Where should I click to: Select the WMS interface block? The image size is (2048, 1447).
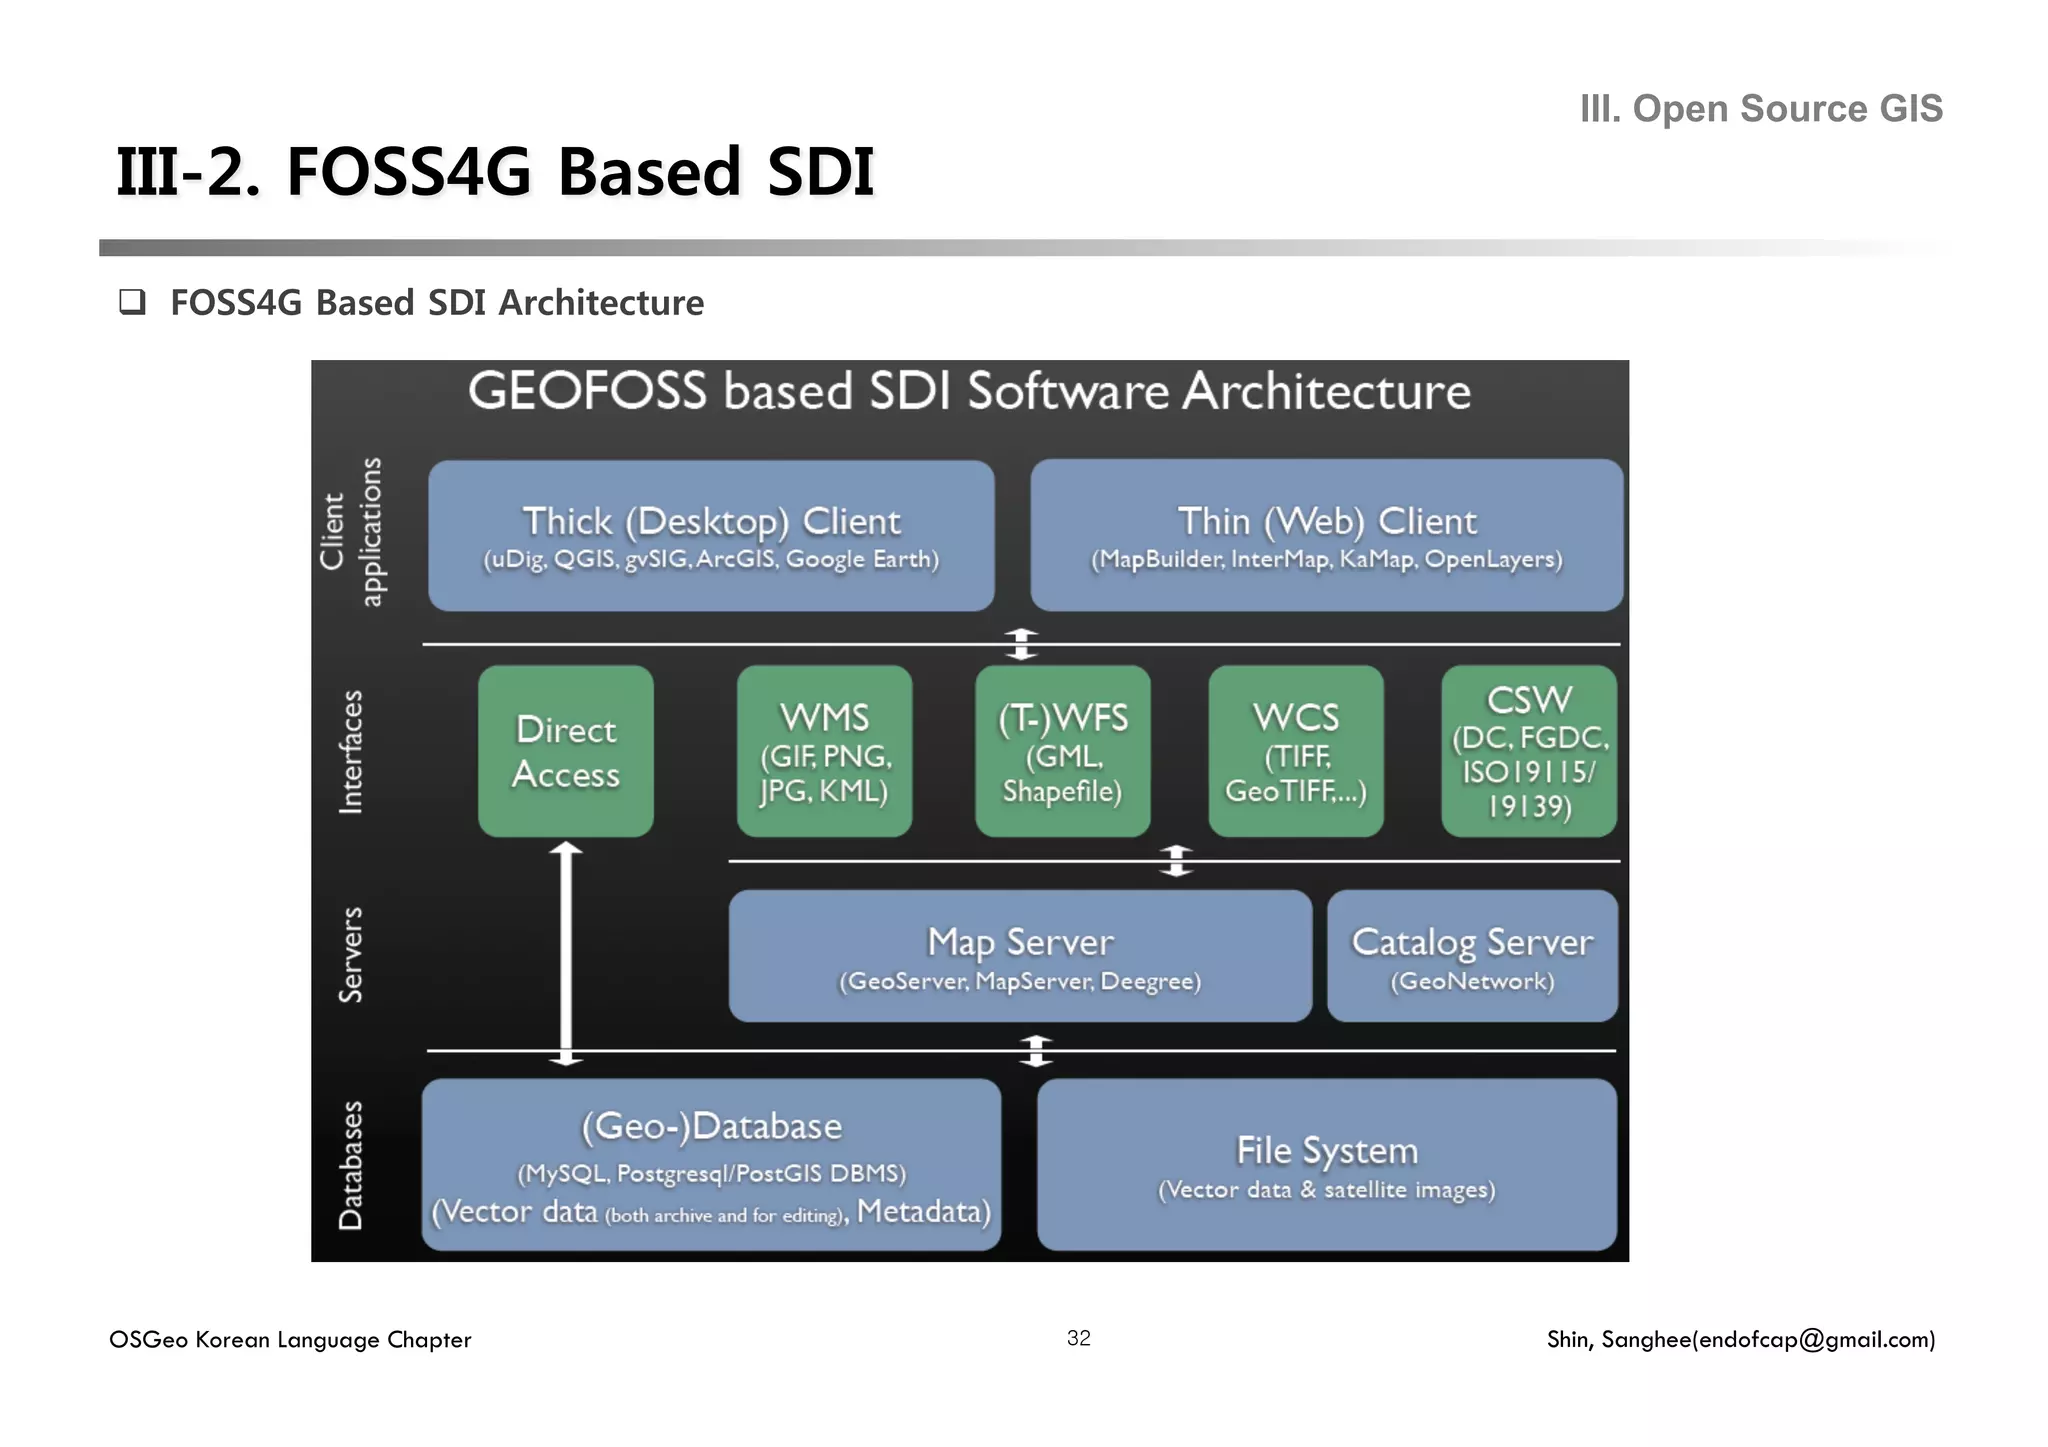click(824, 752)
